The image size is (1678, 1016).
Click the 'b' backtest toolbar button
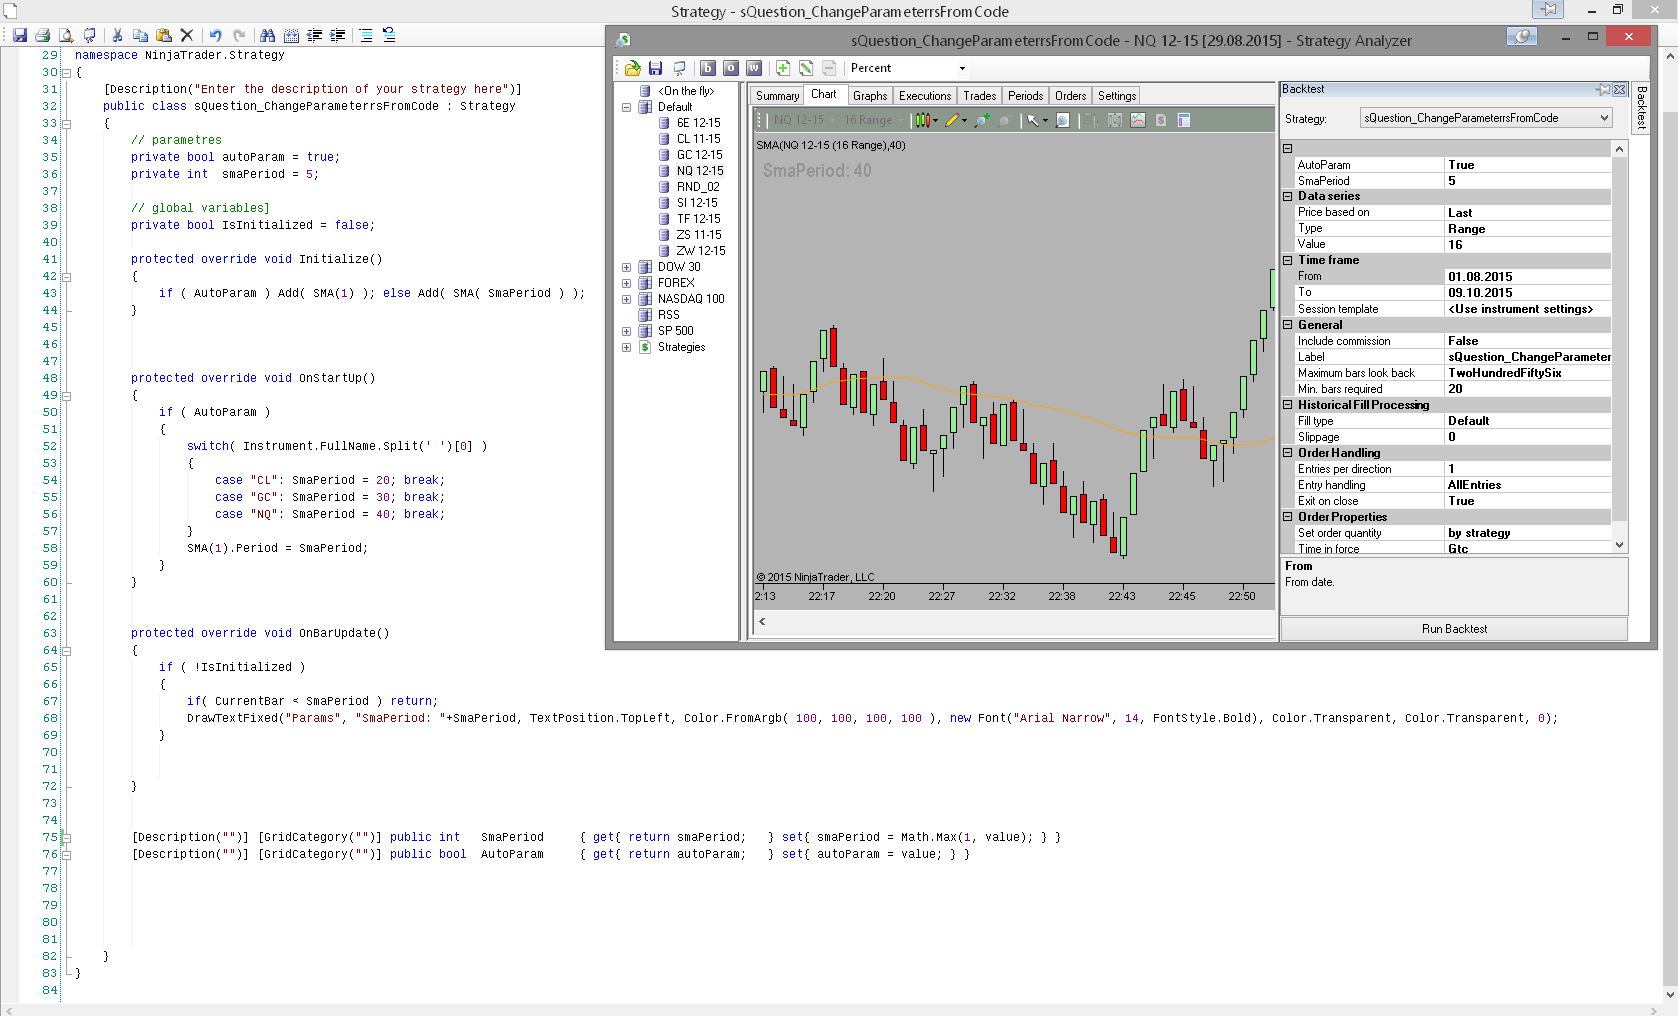tap(708, 68)
